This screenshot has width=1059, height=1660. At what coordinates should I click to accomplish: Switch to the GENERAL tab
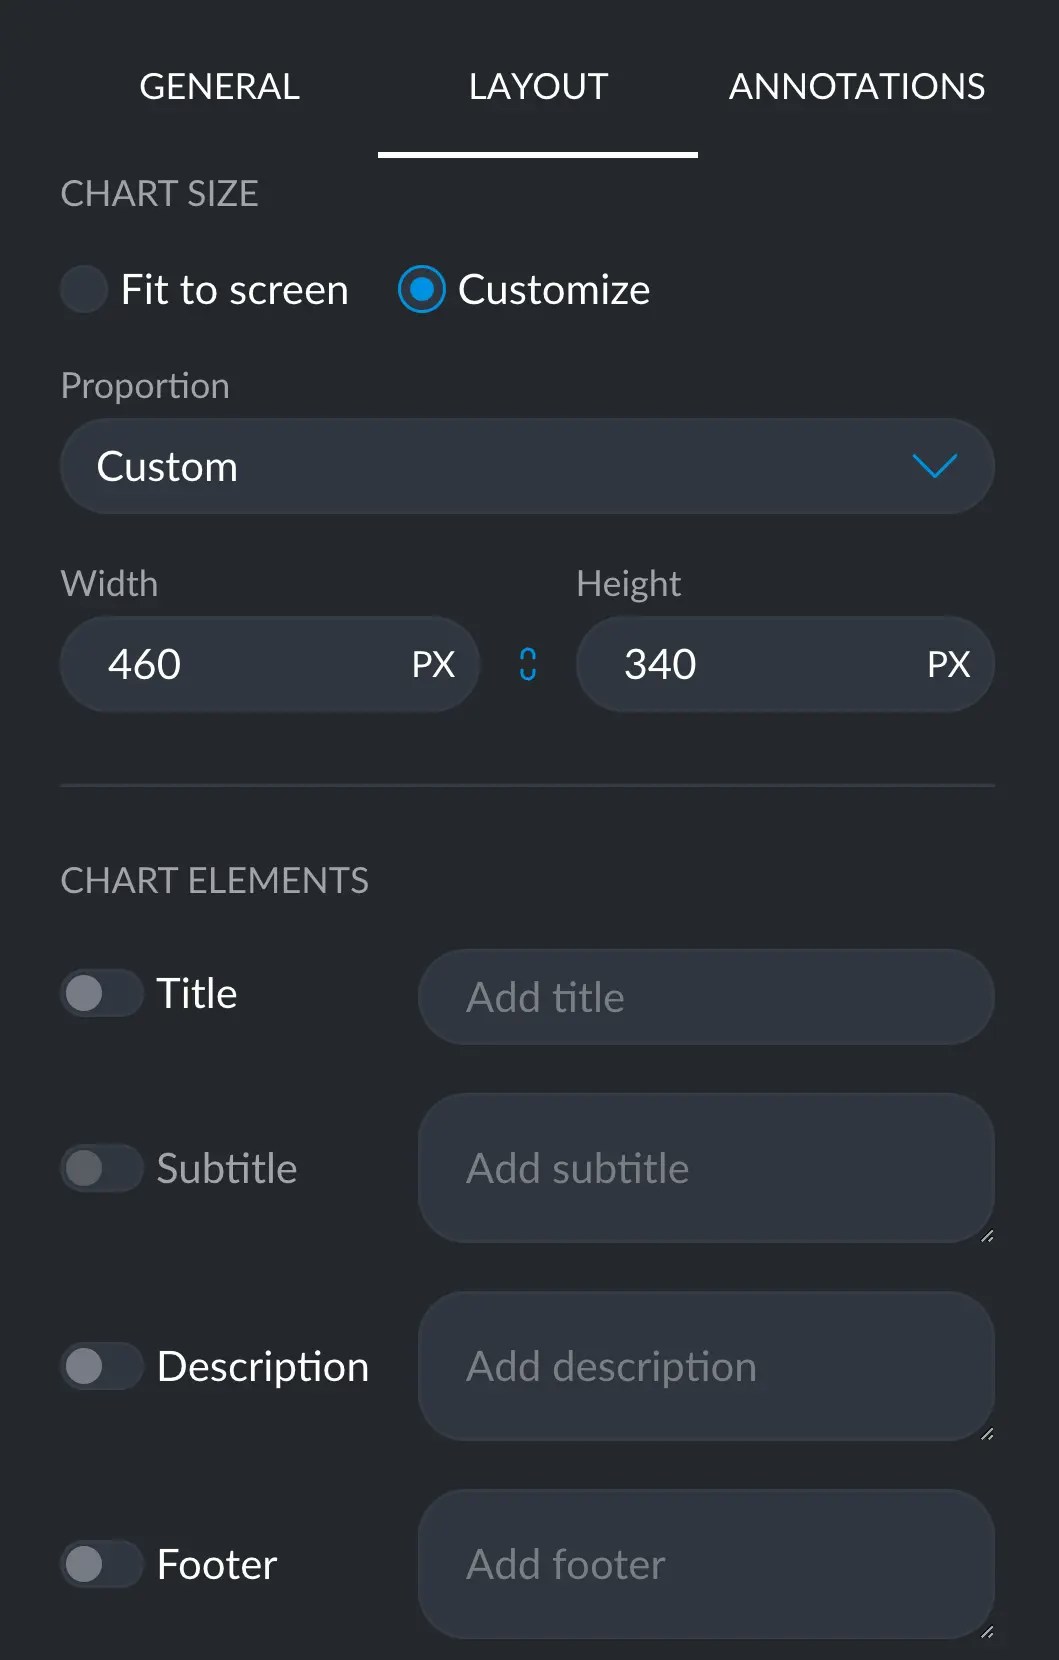[x=219, y=86]
